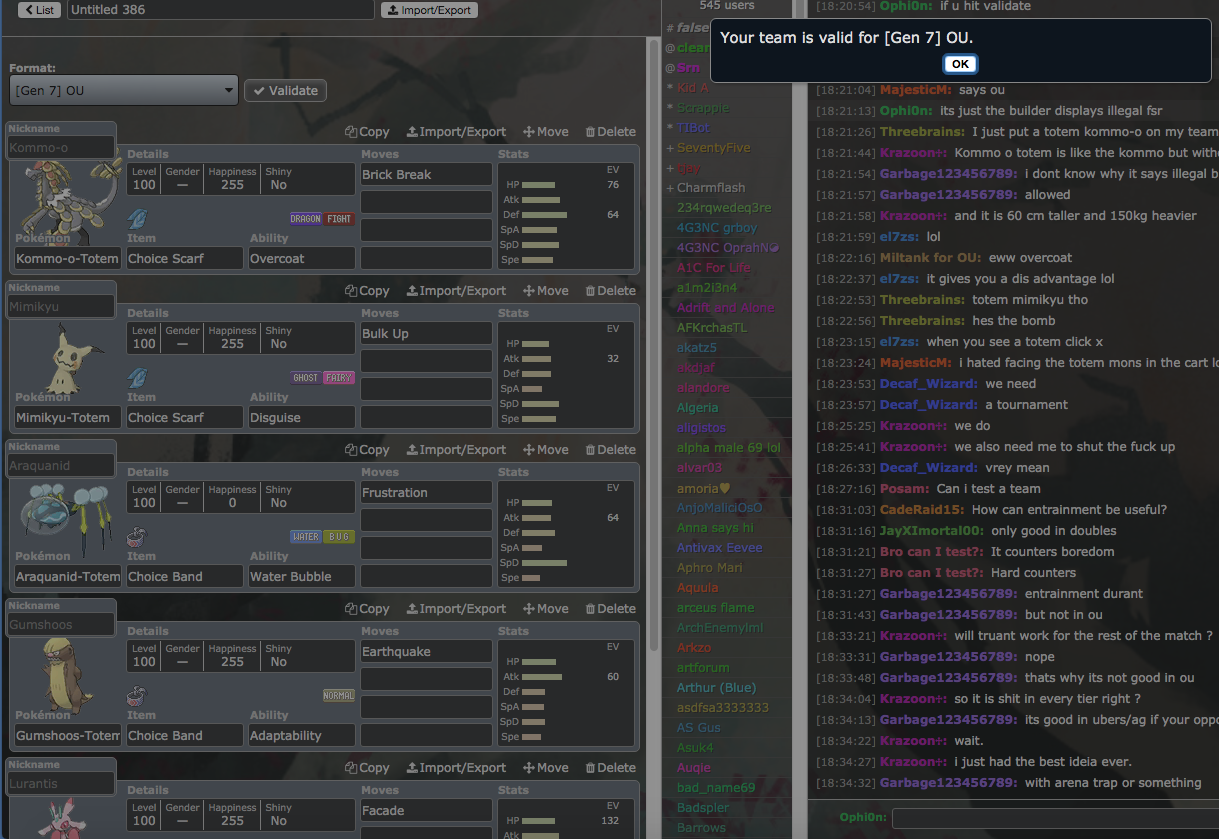Click user Antivax Eevee in user list
Screen dimensions: 1219x839
pyautogui.click(x=719, y=547)
